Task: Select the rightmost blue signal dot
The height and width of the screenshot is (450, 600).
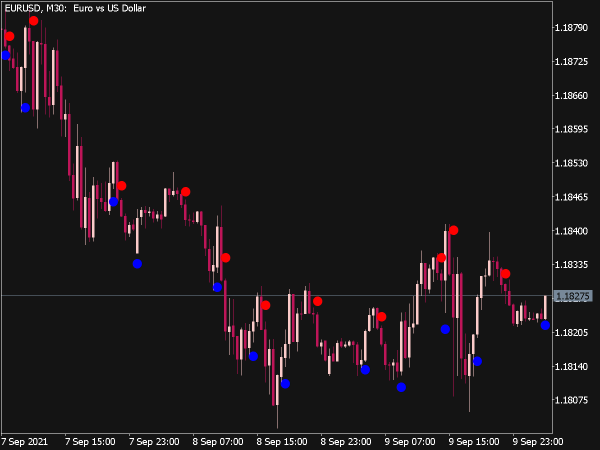Action: coord(545,325)
